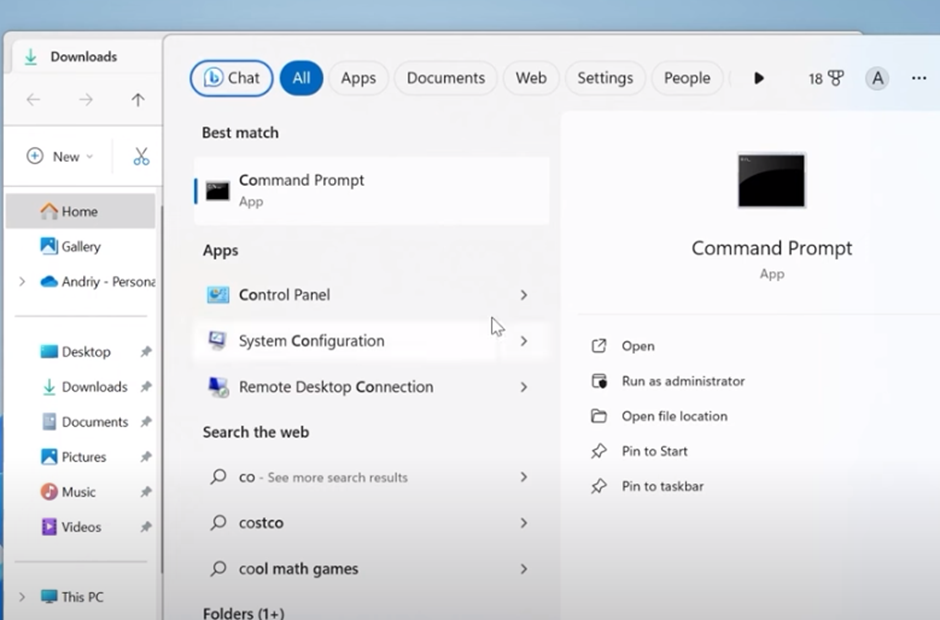The height and width of the screenshot is (620, 940).
Task: Select the Settings search tab
Action: click(x=605, y=77)
